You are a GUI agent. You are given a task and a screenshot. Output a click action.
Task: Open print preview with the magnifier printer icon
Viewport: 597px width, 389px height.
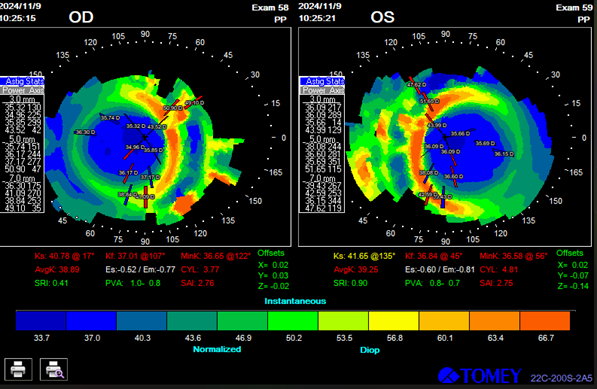(x=54, y=369)
